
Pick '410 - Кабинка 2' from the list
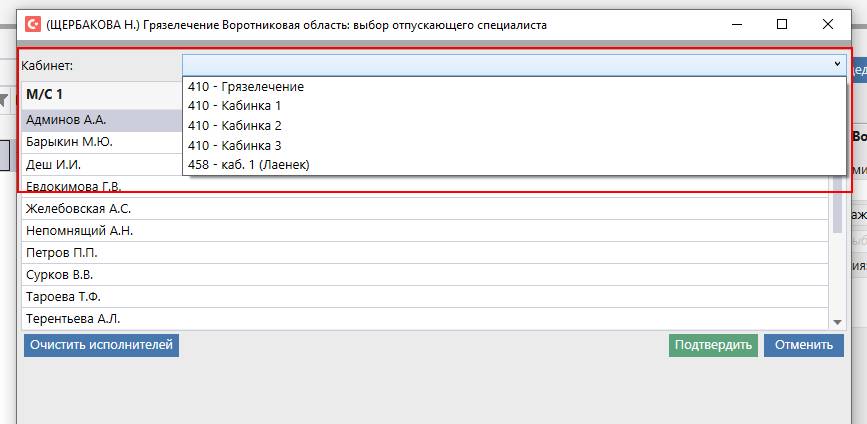coord(235,126)
